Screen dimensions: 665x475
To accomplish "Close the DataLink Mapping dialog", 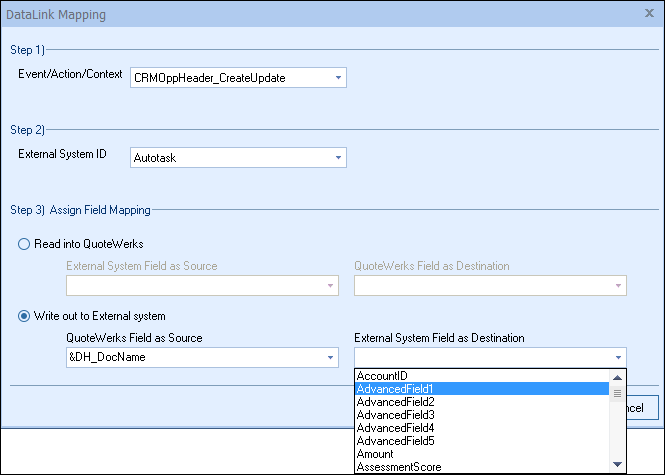I will [649, 15].
